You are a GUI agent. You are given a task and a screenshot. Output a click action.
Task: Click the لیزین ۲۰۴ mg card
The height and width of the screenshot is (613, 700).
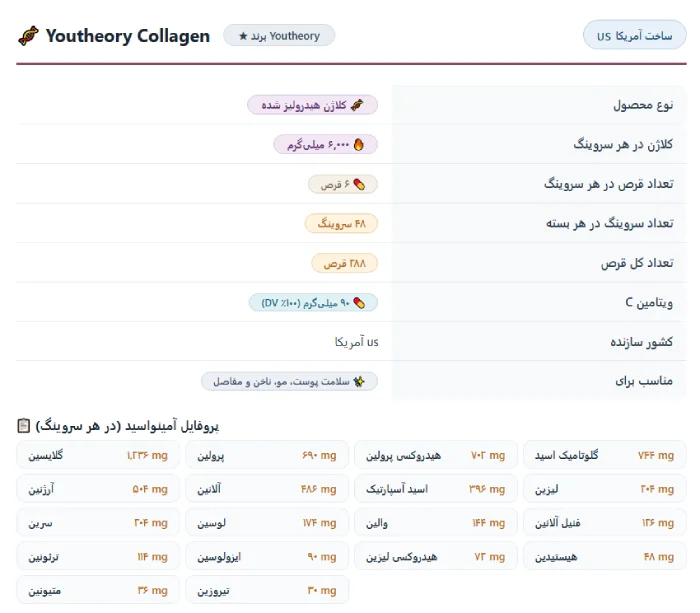point(604,489)
